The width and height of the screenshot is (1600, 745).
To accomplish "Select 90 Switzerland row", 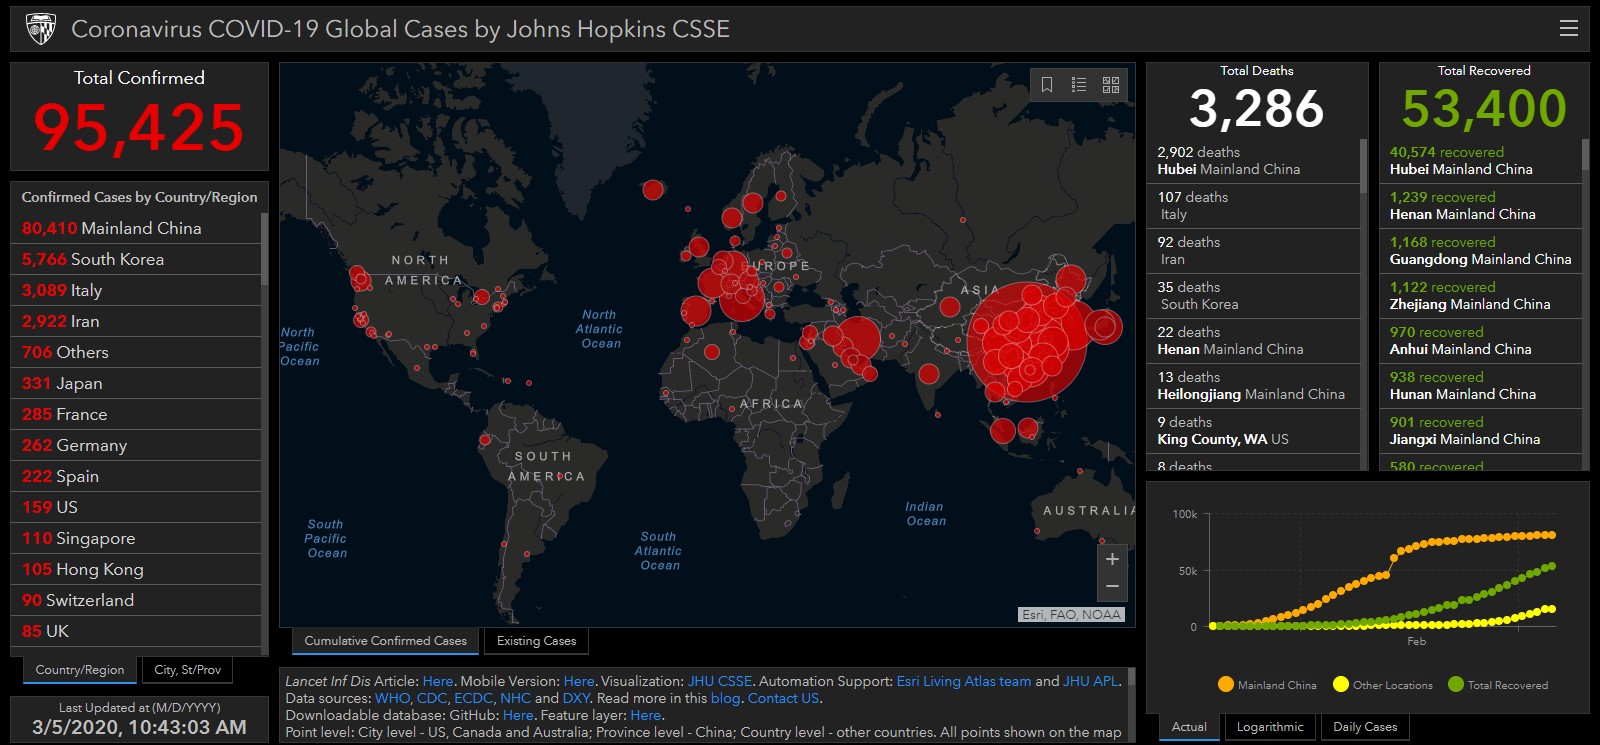I will click(136, 600).
